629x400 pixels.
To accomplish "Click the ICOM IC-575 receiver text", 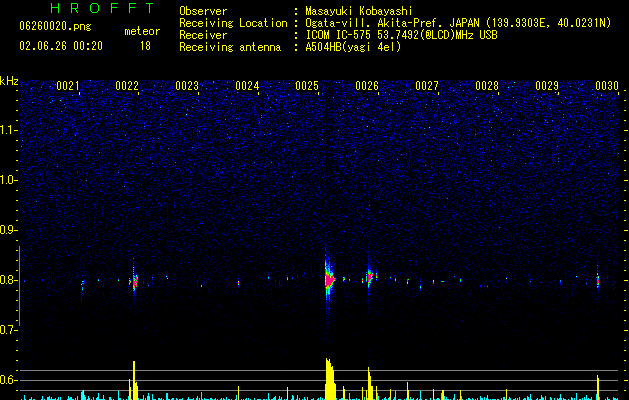I will [x=401, y=35].
